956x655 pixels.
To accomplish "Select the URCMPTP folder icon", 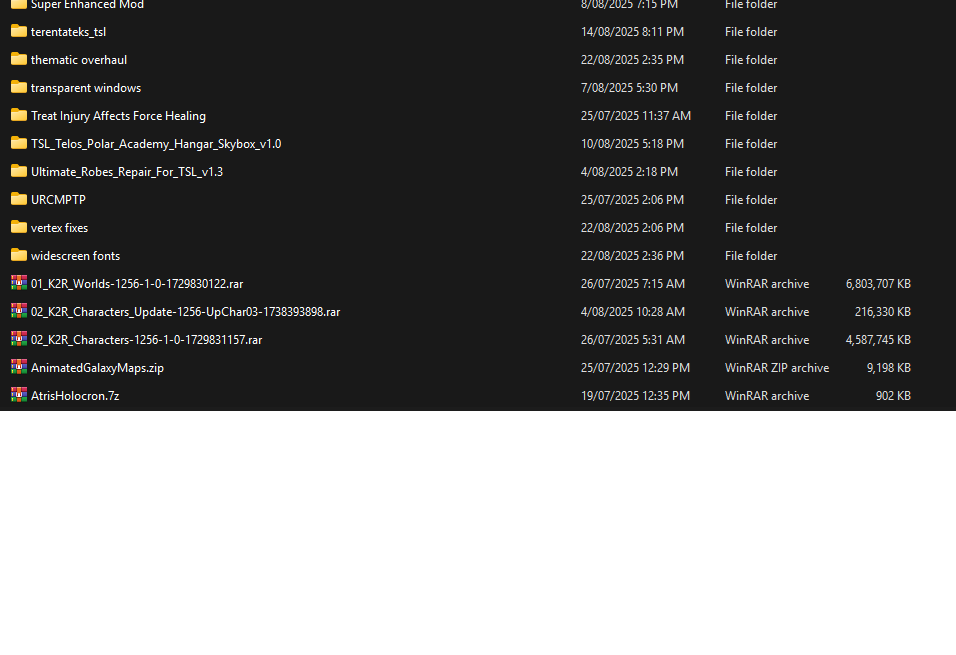I will [19, 199].
